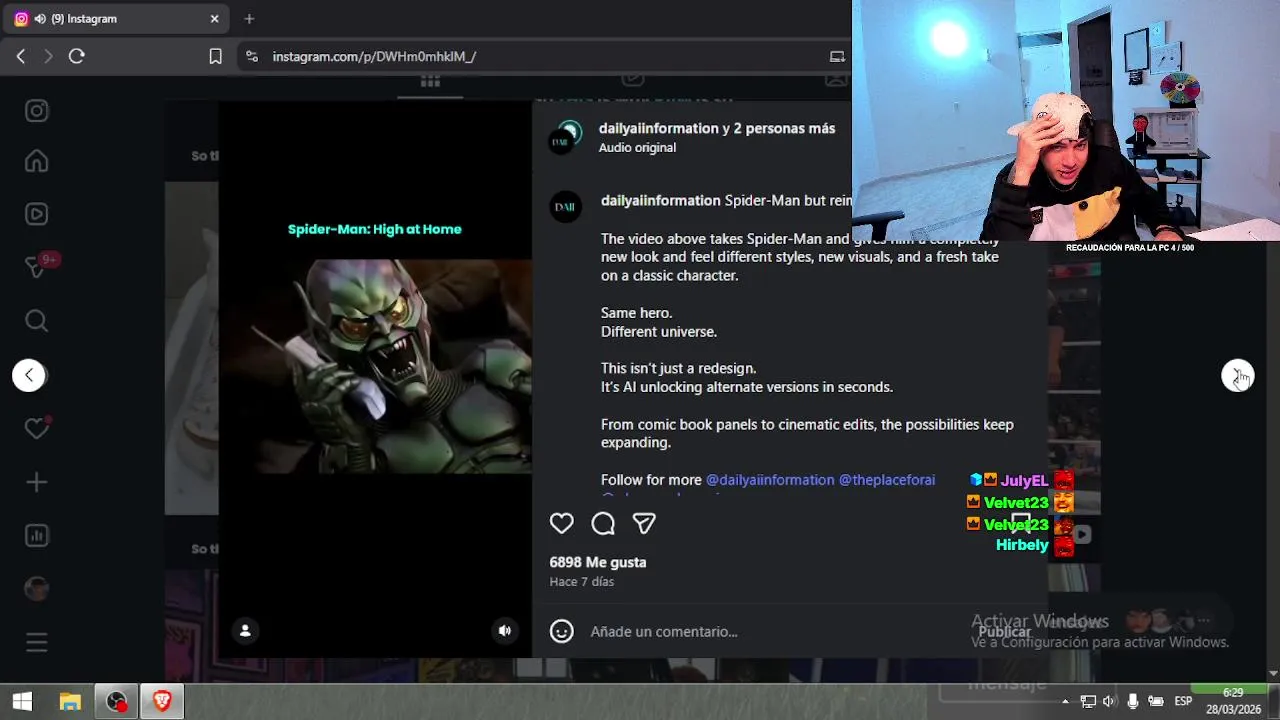Go to next post arrow
Screen dimensions: 1280x720
[1237, 375]
